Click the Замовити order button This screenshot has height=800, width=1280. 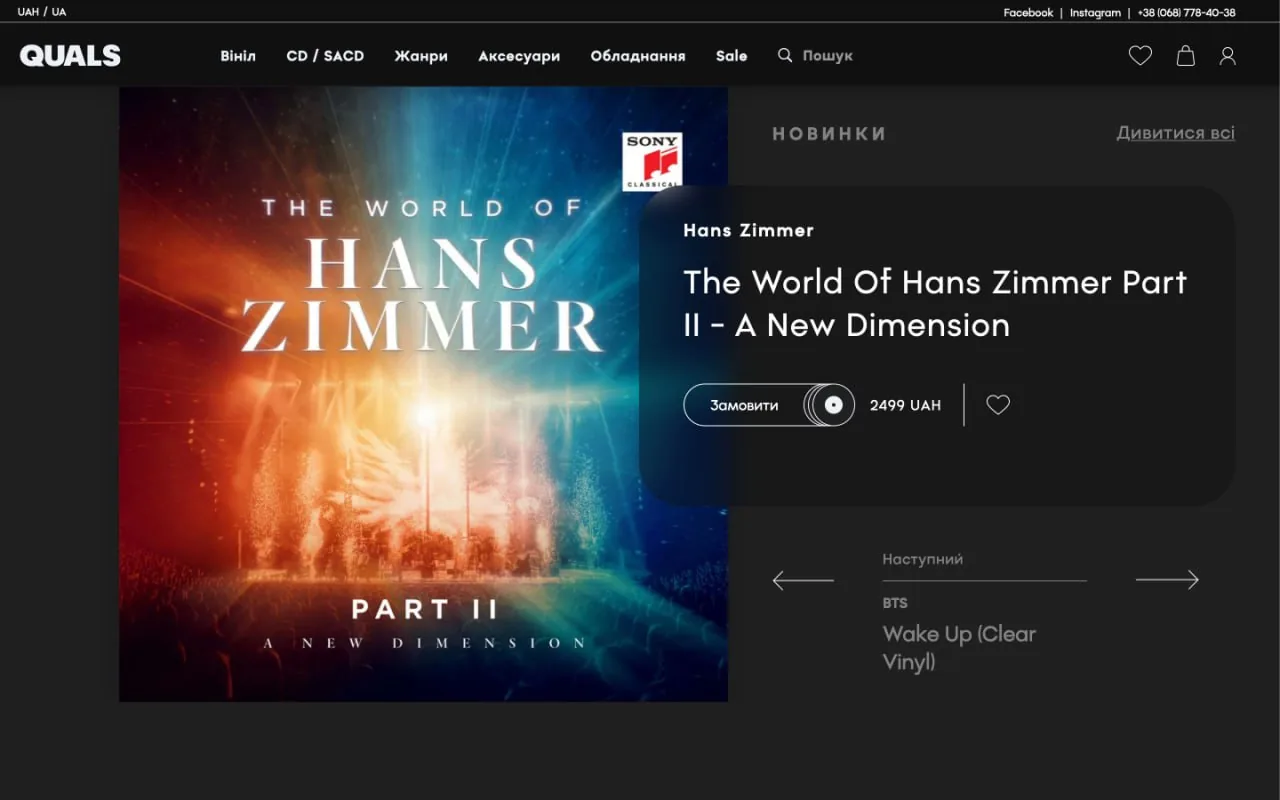click(x=769, y=405)
